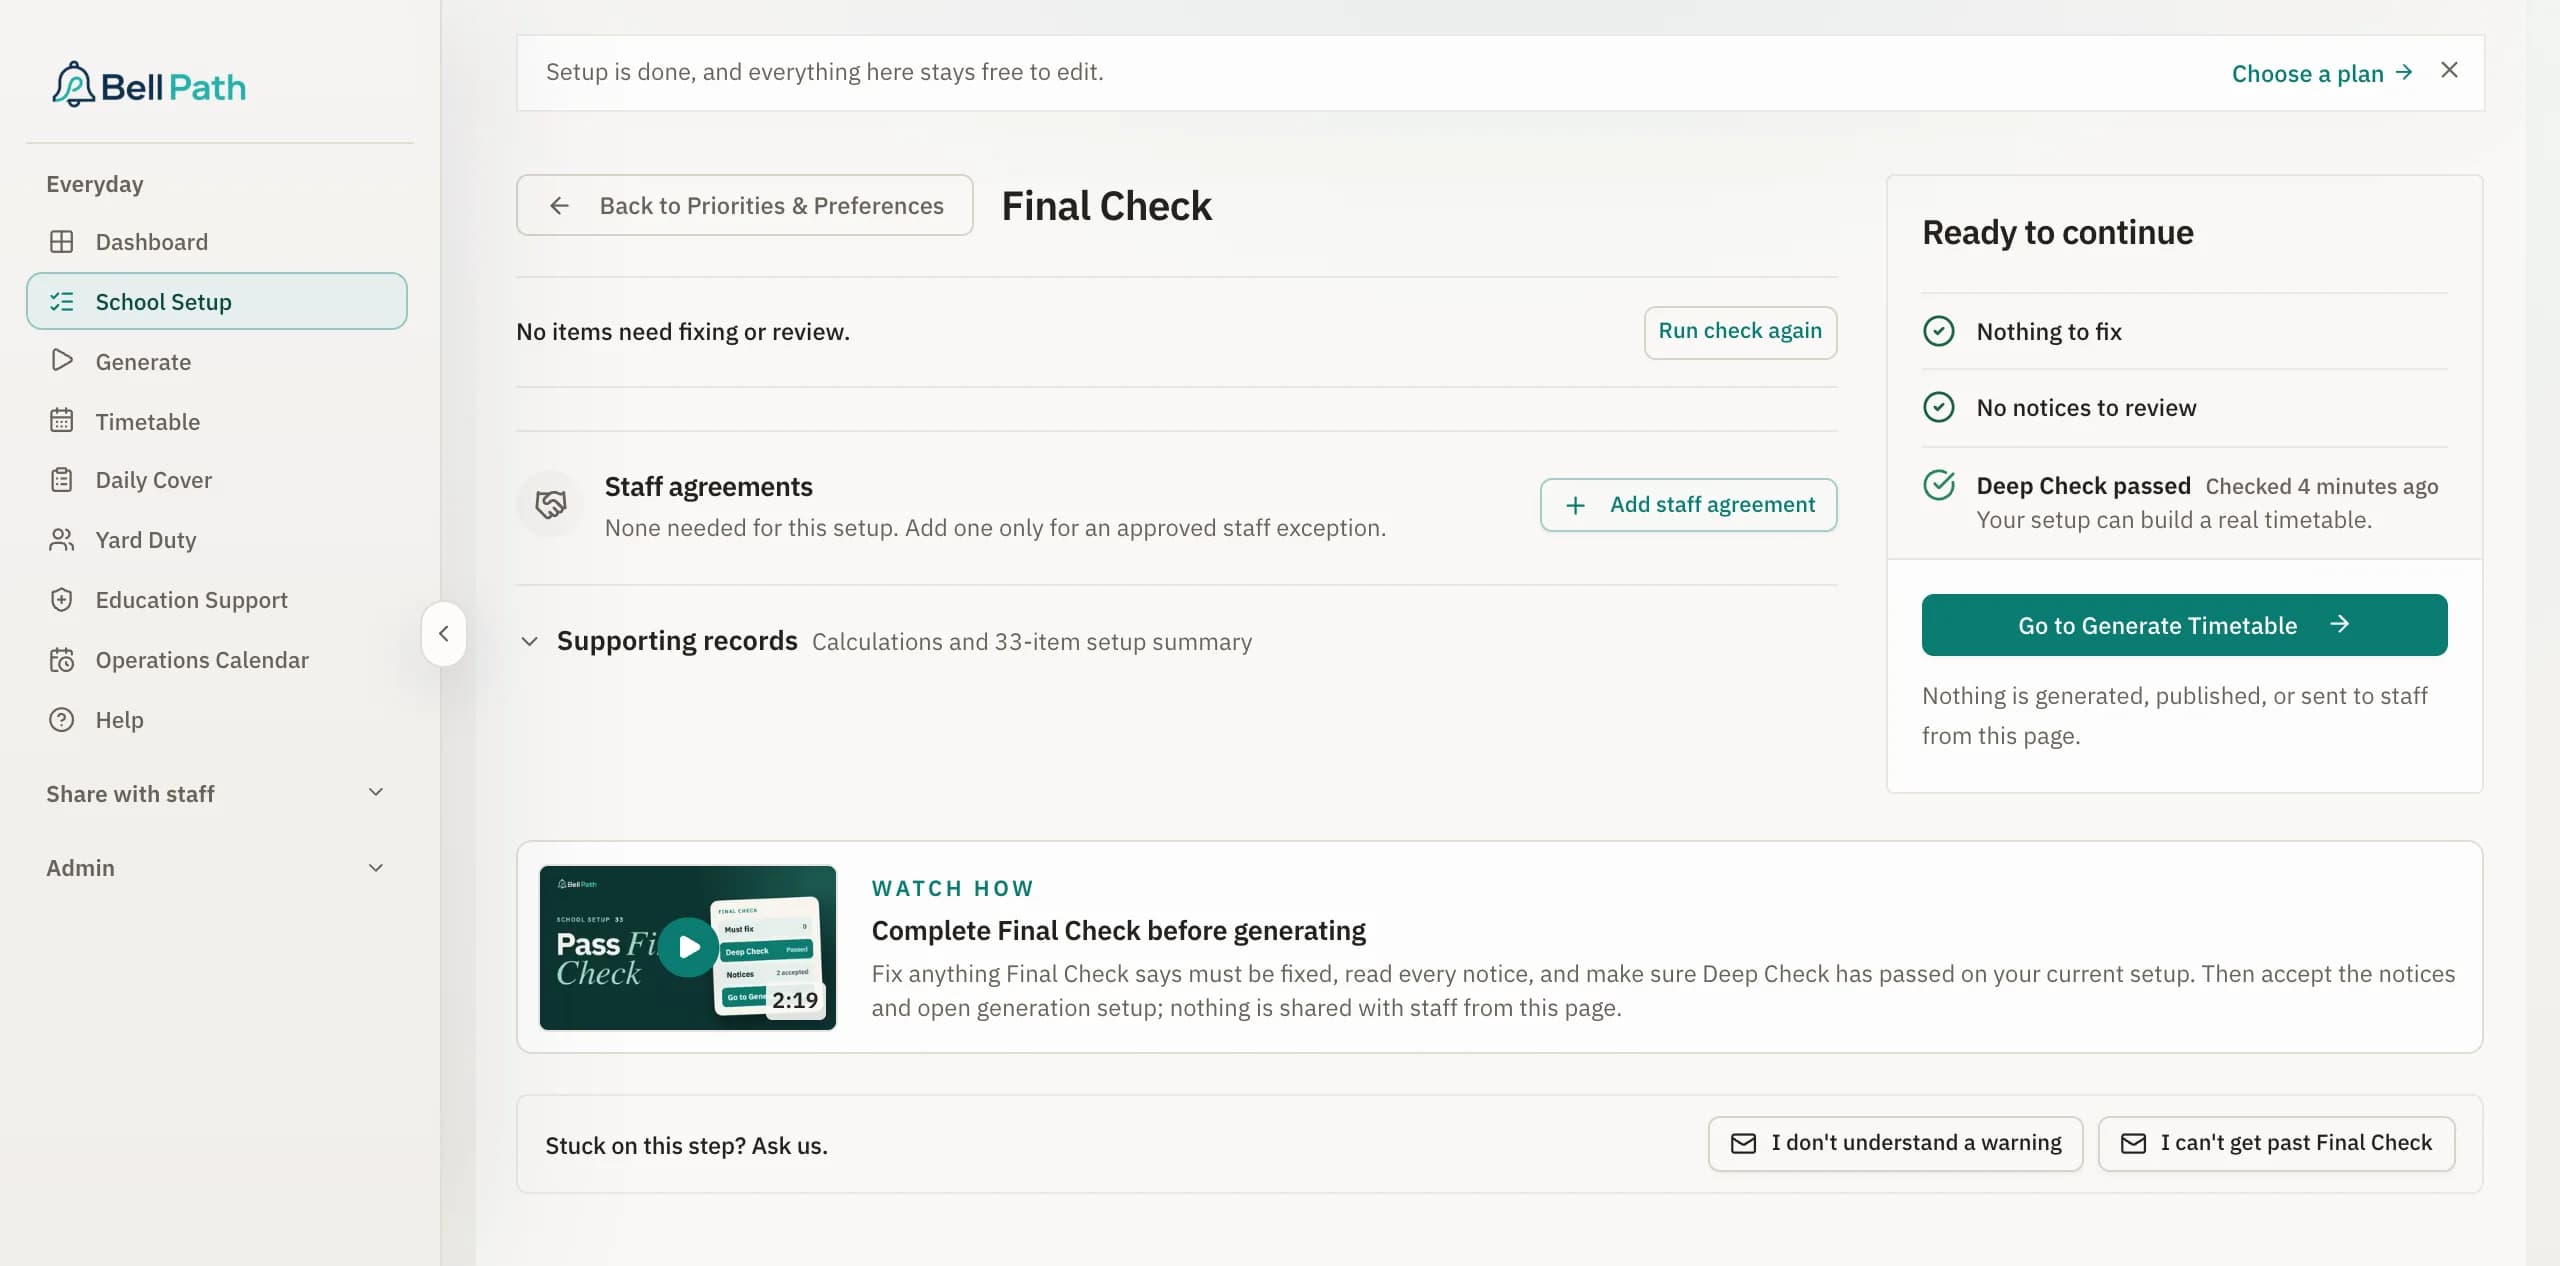This screenshot has height=1266, width=2560.
Task: Click Go to Generate Timetable
Action: point(2184,625)
